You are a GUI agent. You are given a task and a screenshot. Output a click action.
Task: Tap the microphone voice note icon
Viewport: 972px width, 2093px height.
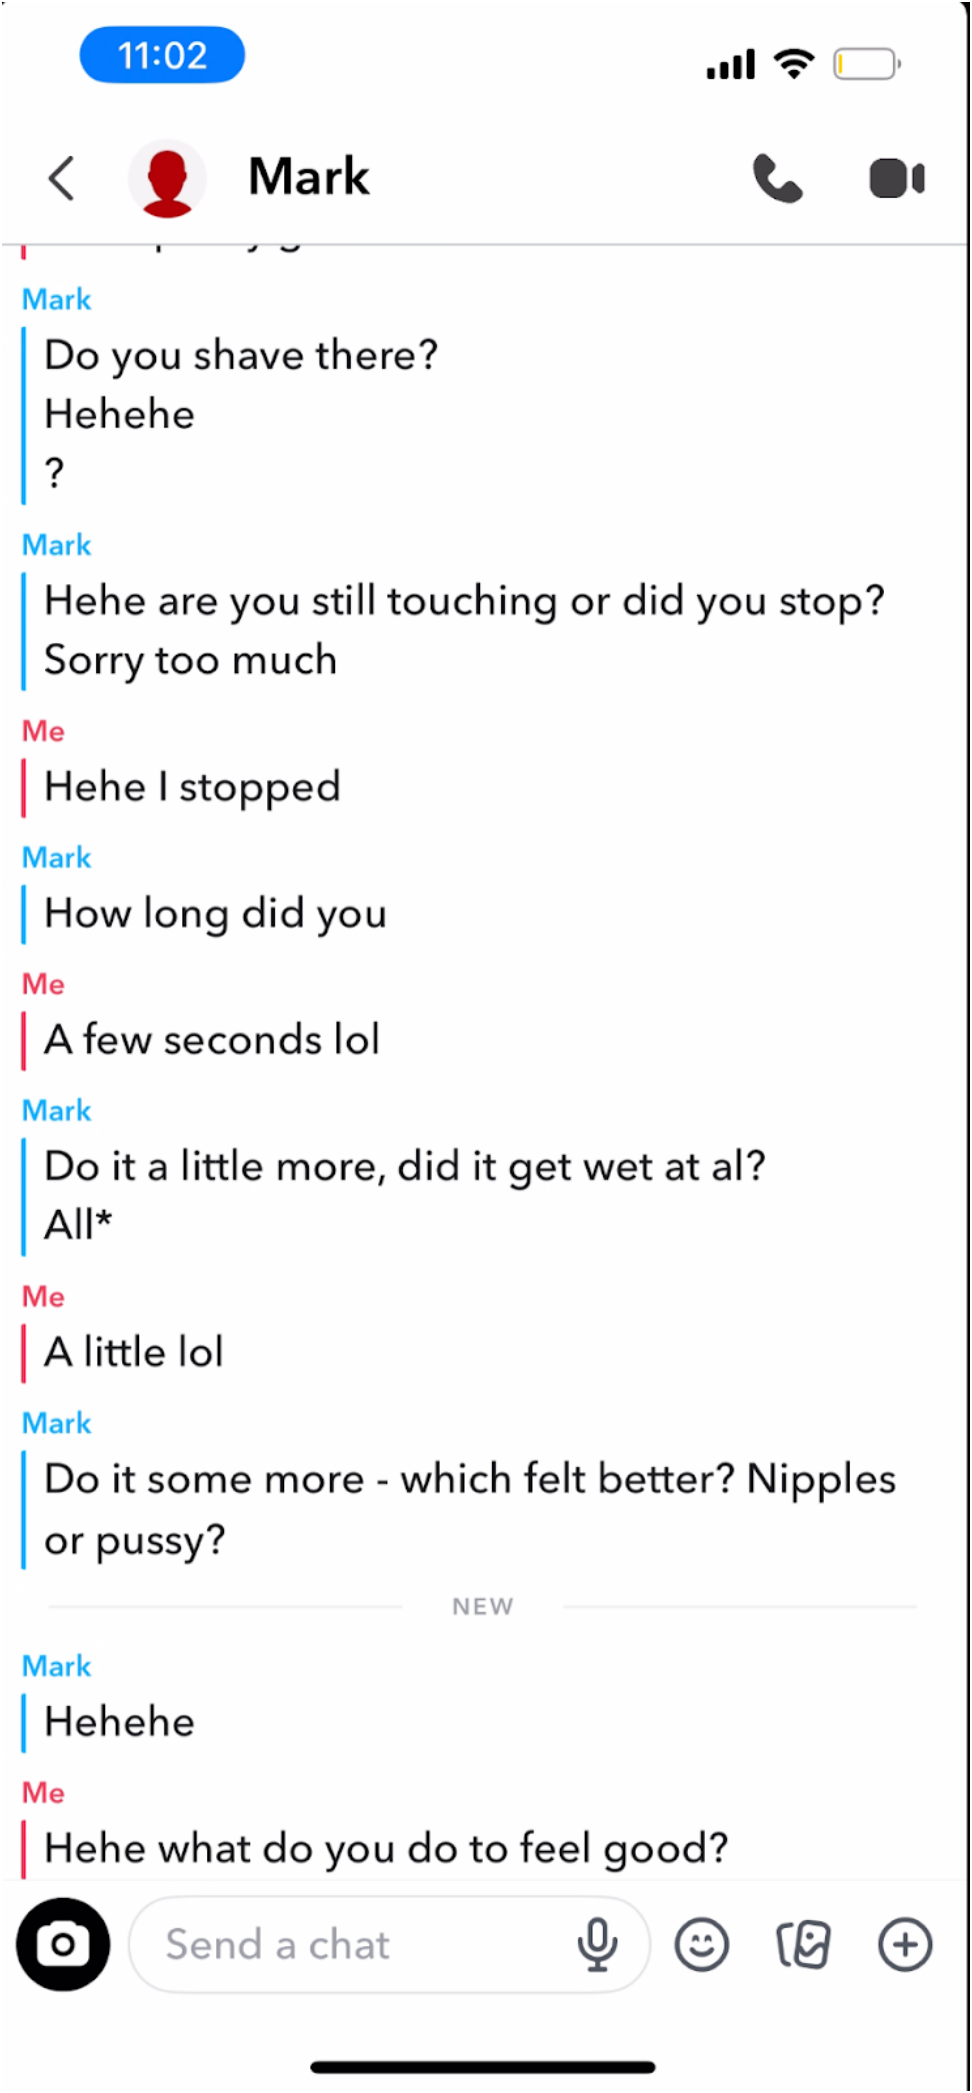click(x=597, y=1944)
